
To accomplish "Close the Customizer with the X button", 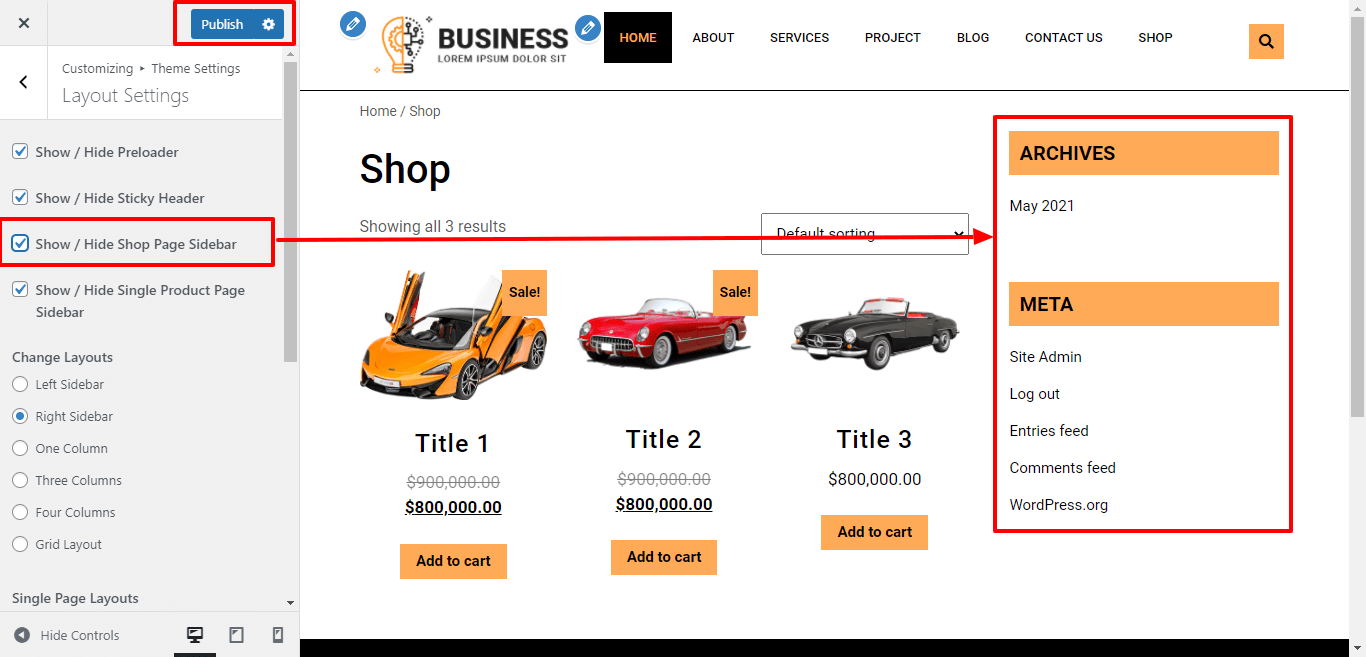I will point(24,23).
